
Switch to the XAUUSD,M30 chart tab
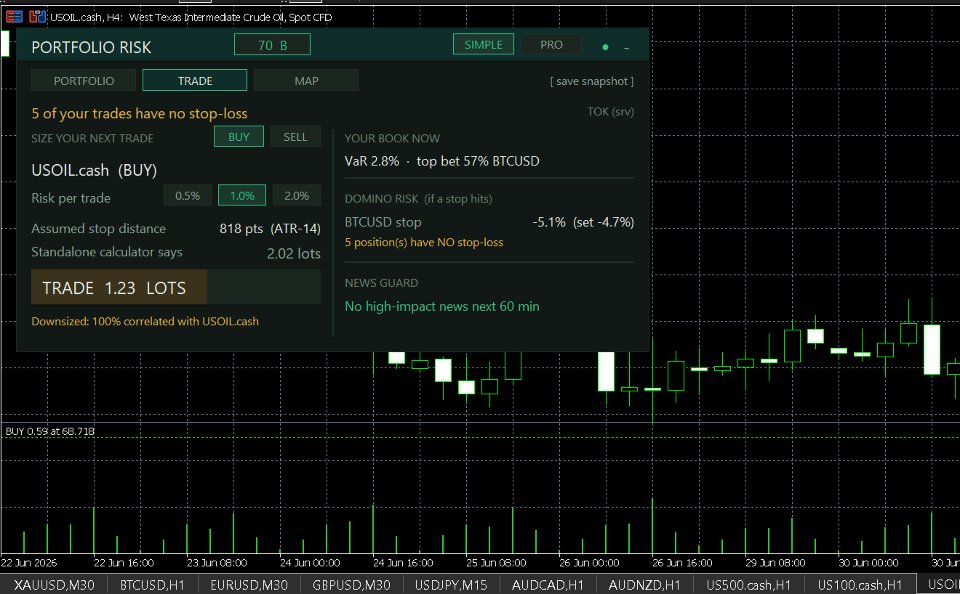point(54,585)
